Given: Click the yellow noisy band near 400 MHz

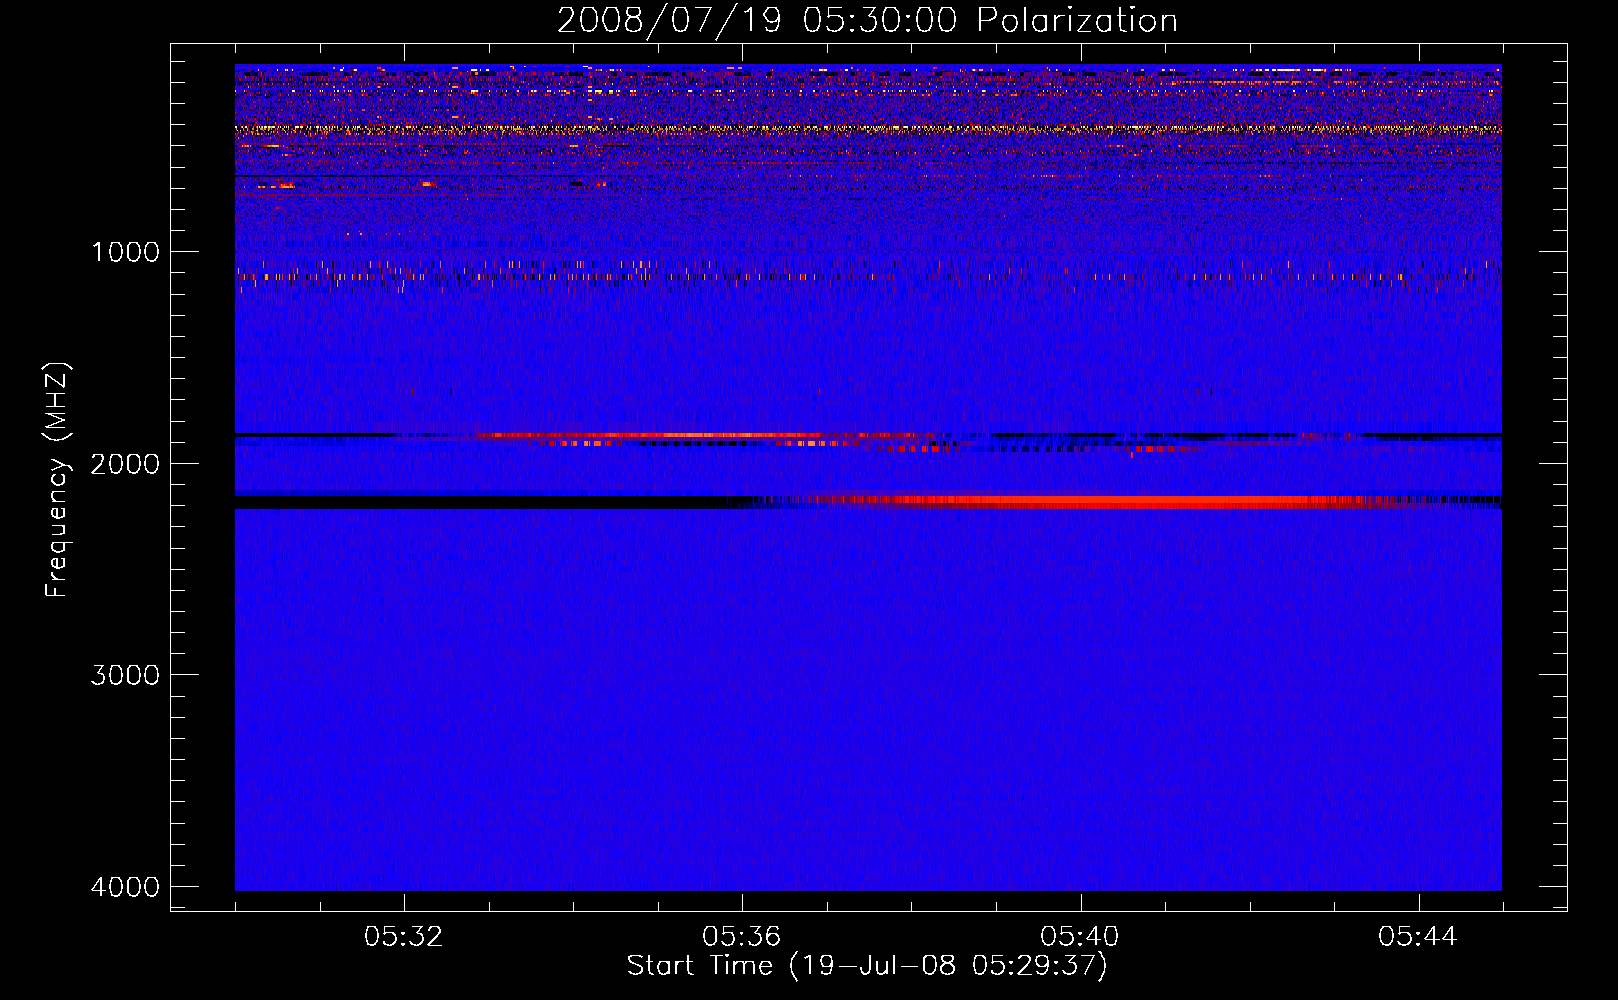Looking at the screenshot, I should click(868, 129).
